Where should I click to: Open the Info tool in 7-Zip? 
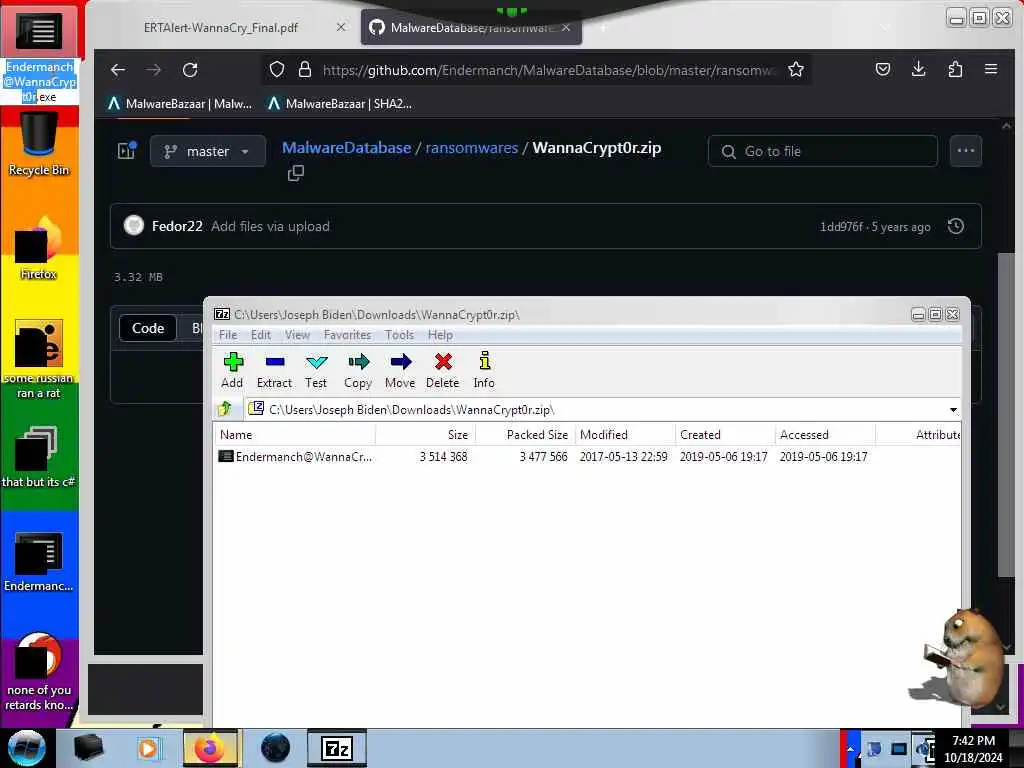[x=484, y=370]
